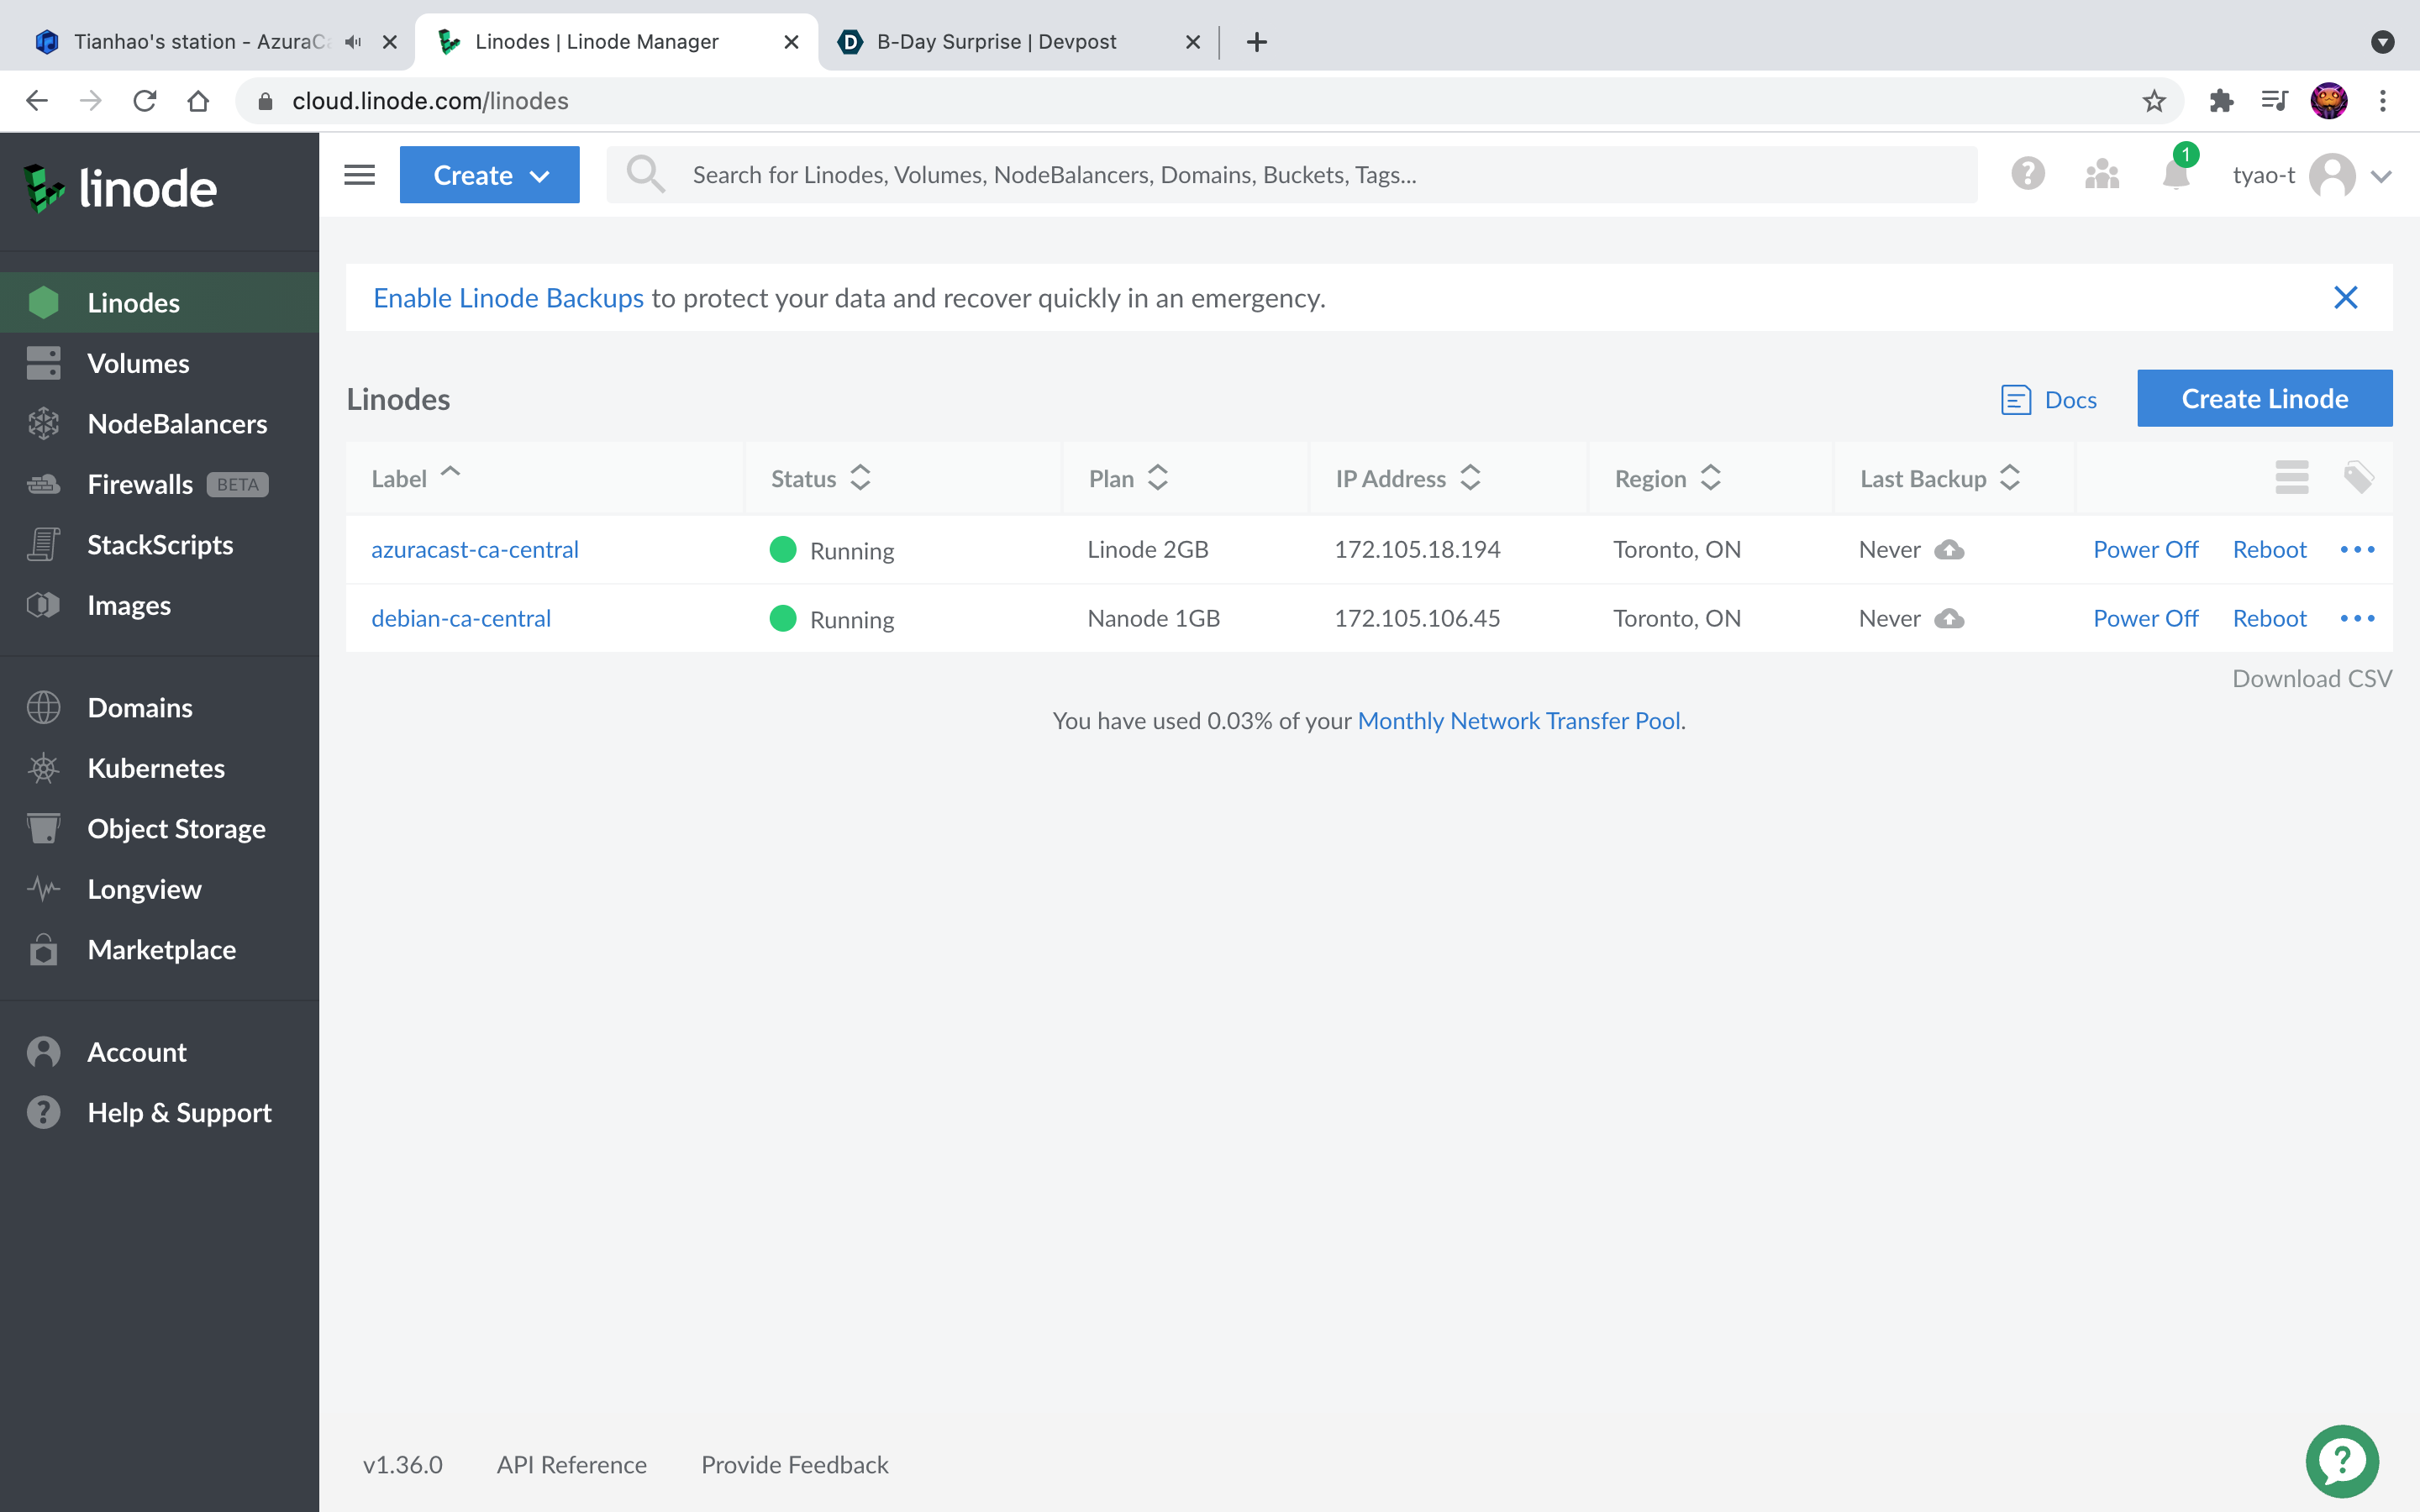
Task: Open more actions for debian-ca-central
Action: coord(2357,619)
